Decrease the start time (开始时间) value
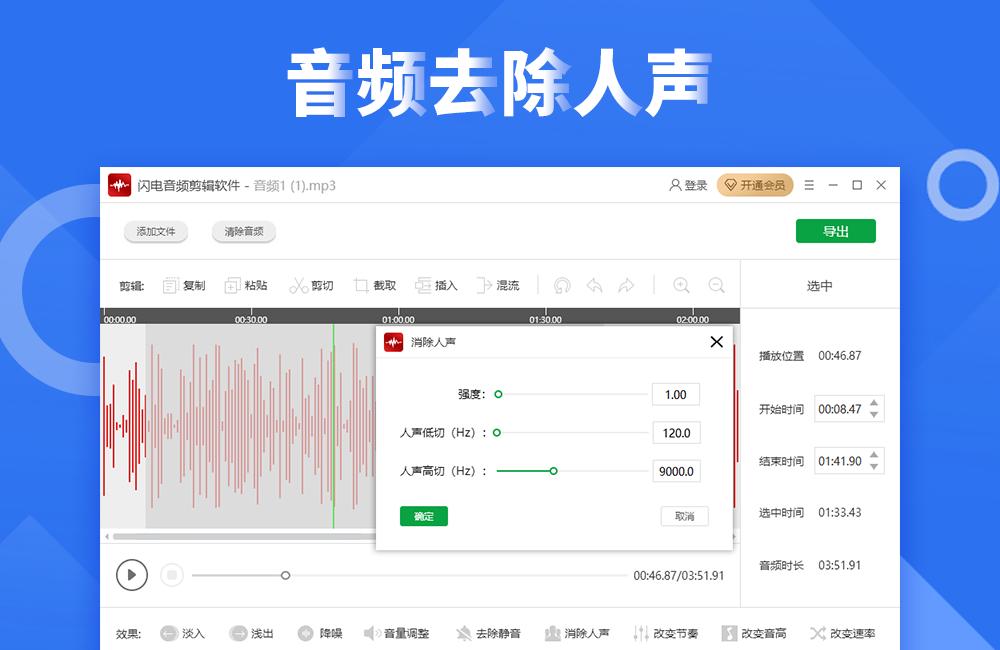Screen dimensions: 1000x650 874,415
